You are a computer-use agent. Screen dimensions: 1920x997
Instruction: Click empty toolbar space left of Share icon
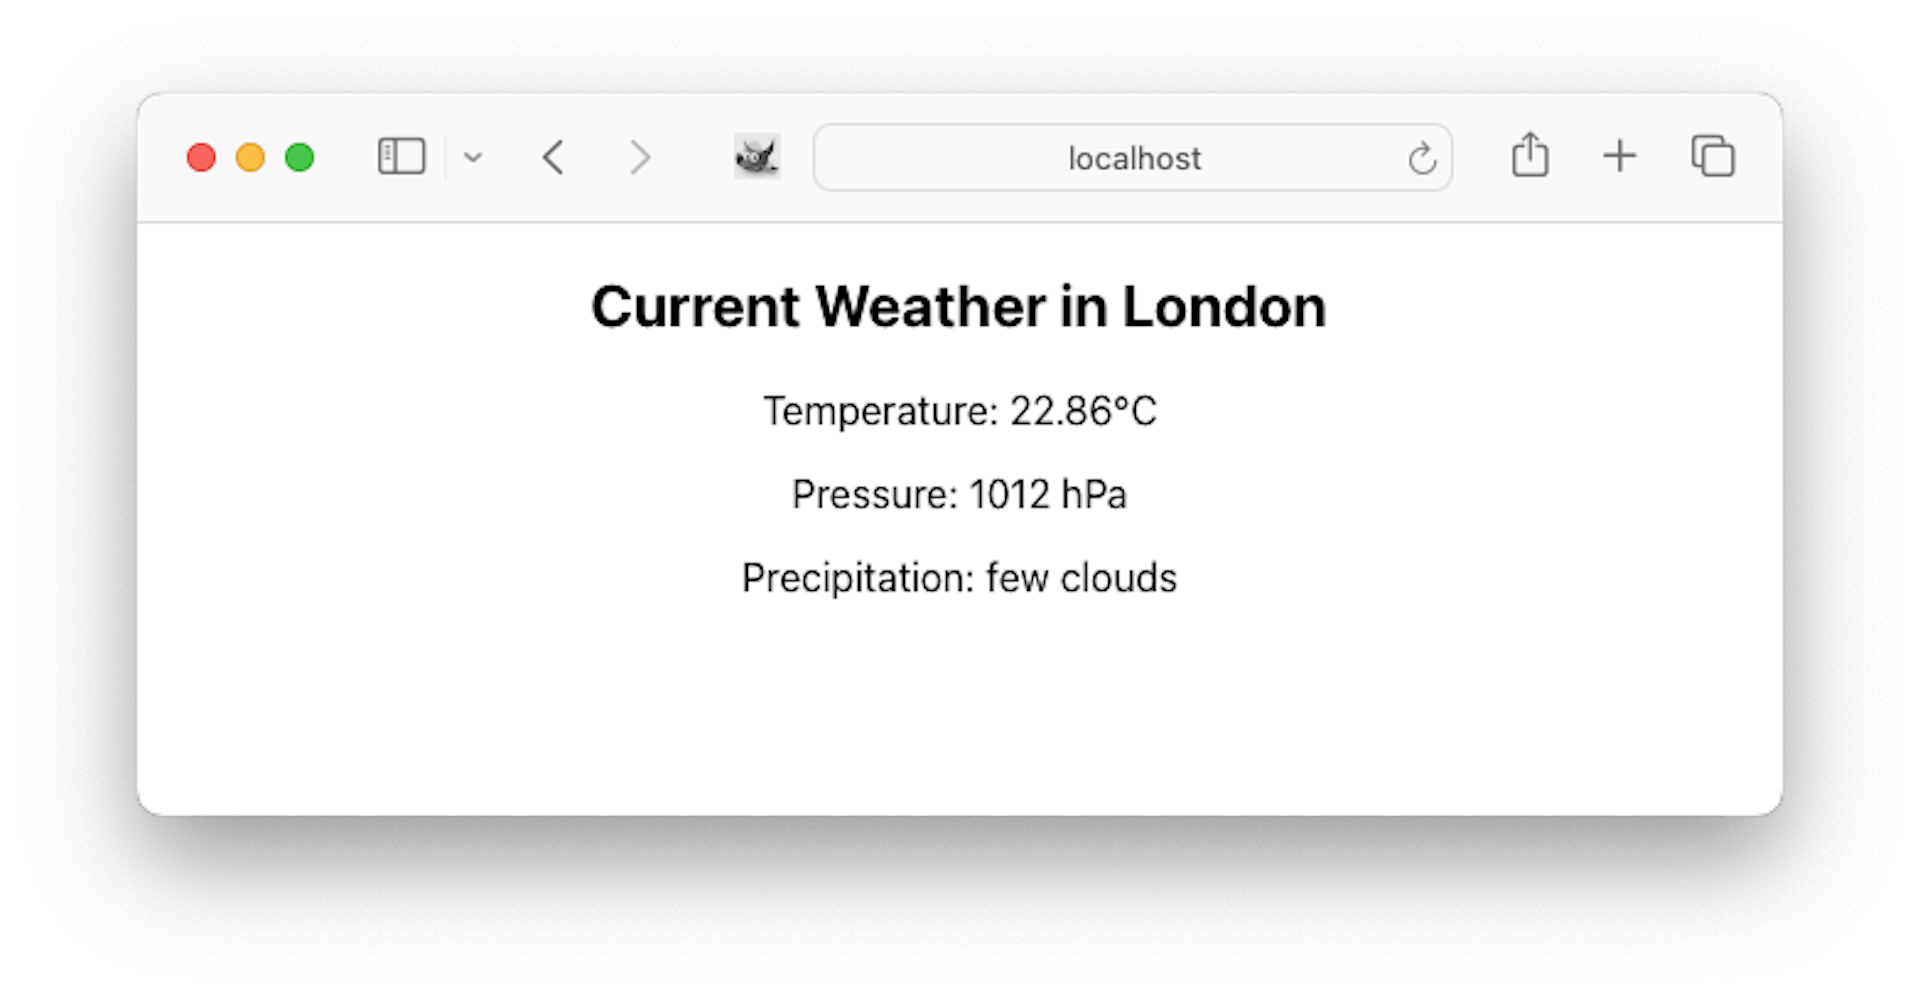pyautogui.click(x=1481, y=157)
